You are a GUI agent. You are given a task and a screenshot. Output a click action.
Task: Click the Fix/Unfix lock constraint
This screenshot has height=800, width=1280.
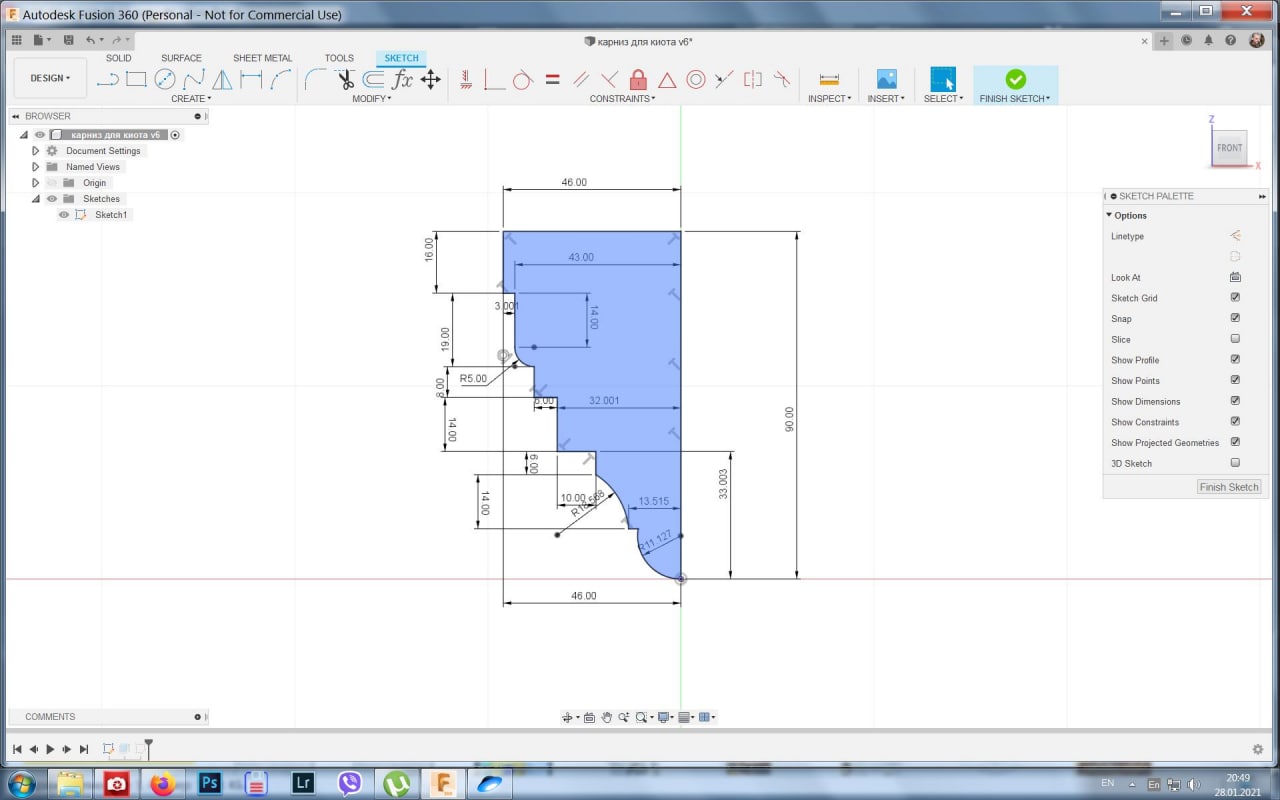coord(638,80)
